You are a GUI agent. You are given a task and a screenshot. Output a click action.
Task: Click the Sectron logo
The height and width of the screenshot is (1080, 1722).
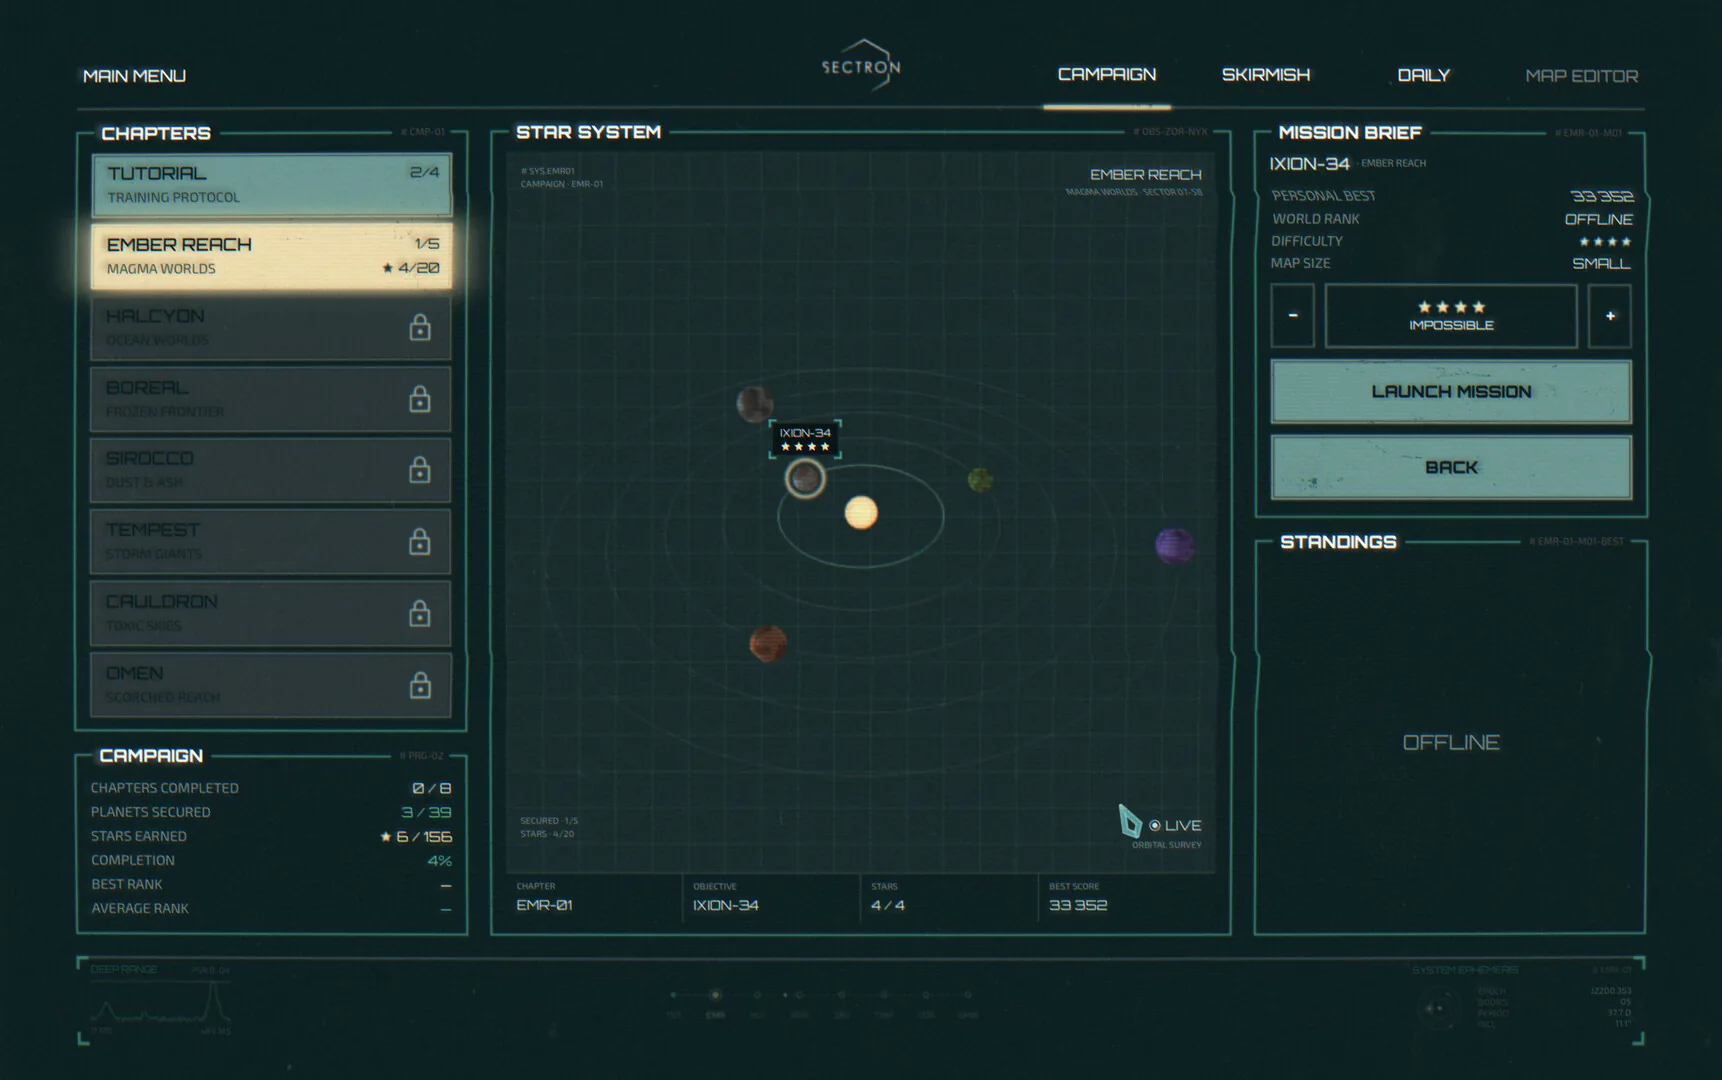[x=861, y=66]
